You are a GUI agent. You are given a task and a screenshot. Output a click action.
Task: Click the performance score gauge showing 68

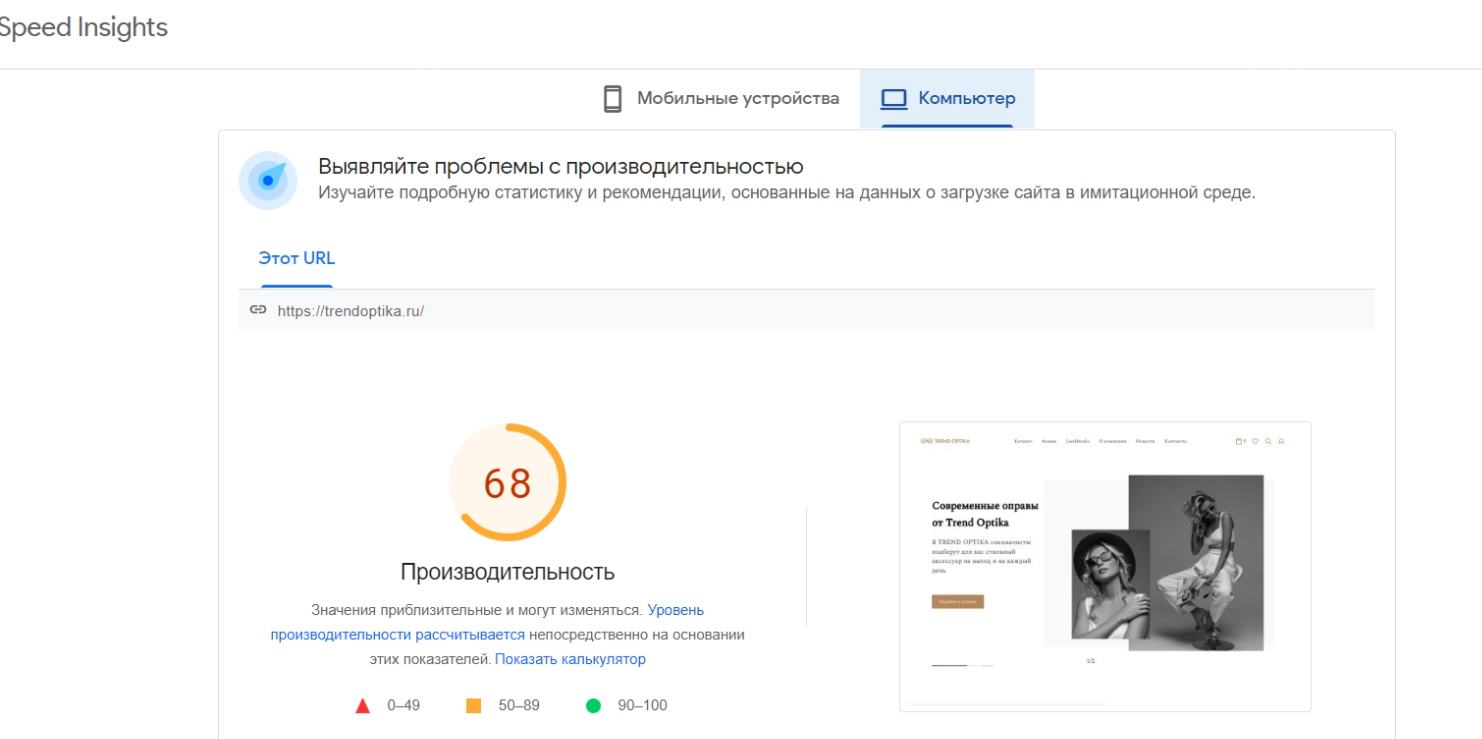[x=507, y=483]
